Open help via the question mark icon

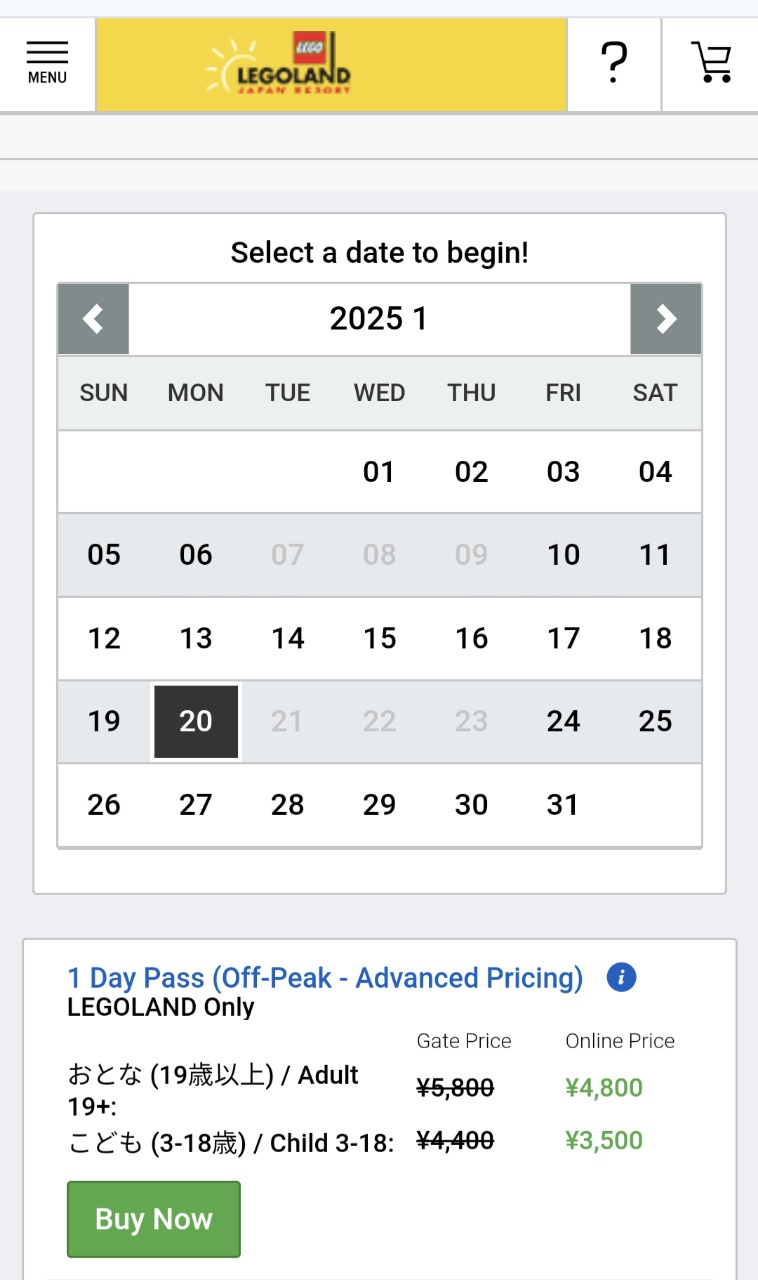click(x=614, y=63)
